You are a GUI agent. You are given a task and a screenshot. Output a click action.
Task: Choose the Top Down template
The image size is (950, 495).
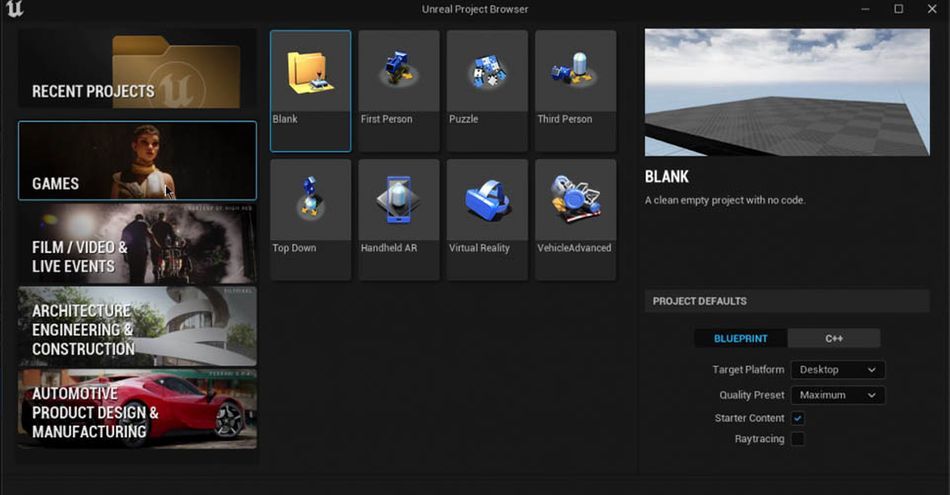(310, 219)
